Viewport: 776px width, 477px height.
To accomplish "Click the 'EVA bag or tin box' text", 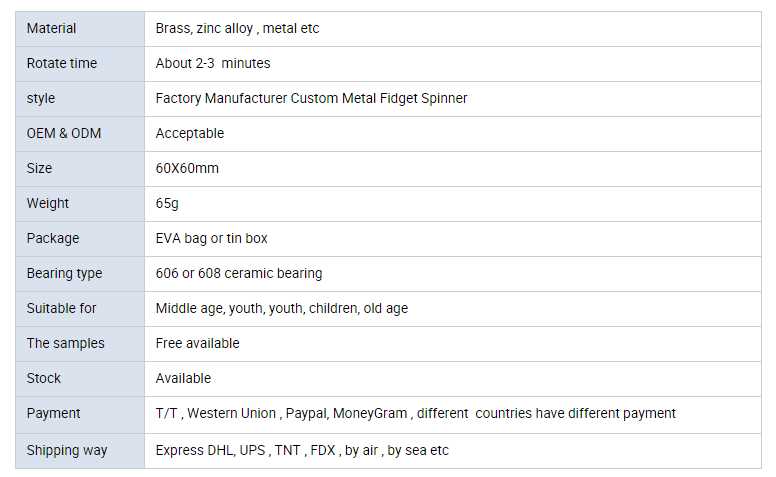I will [x=211, y=238].
